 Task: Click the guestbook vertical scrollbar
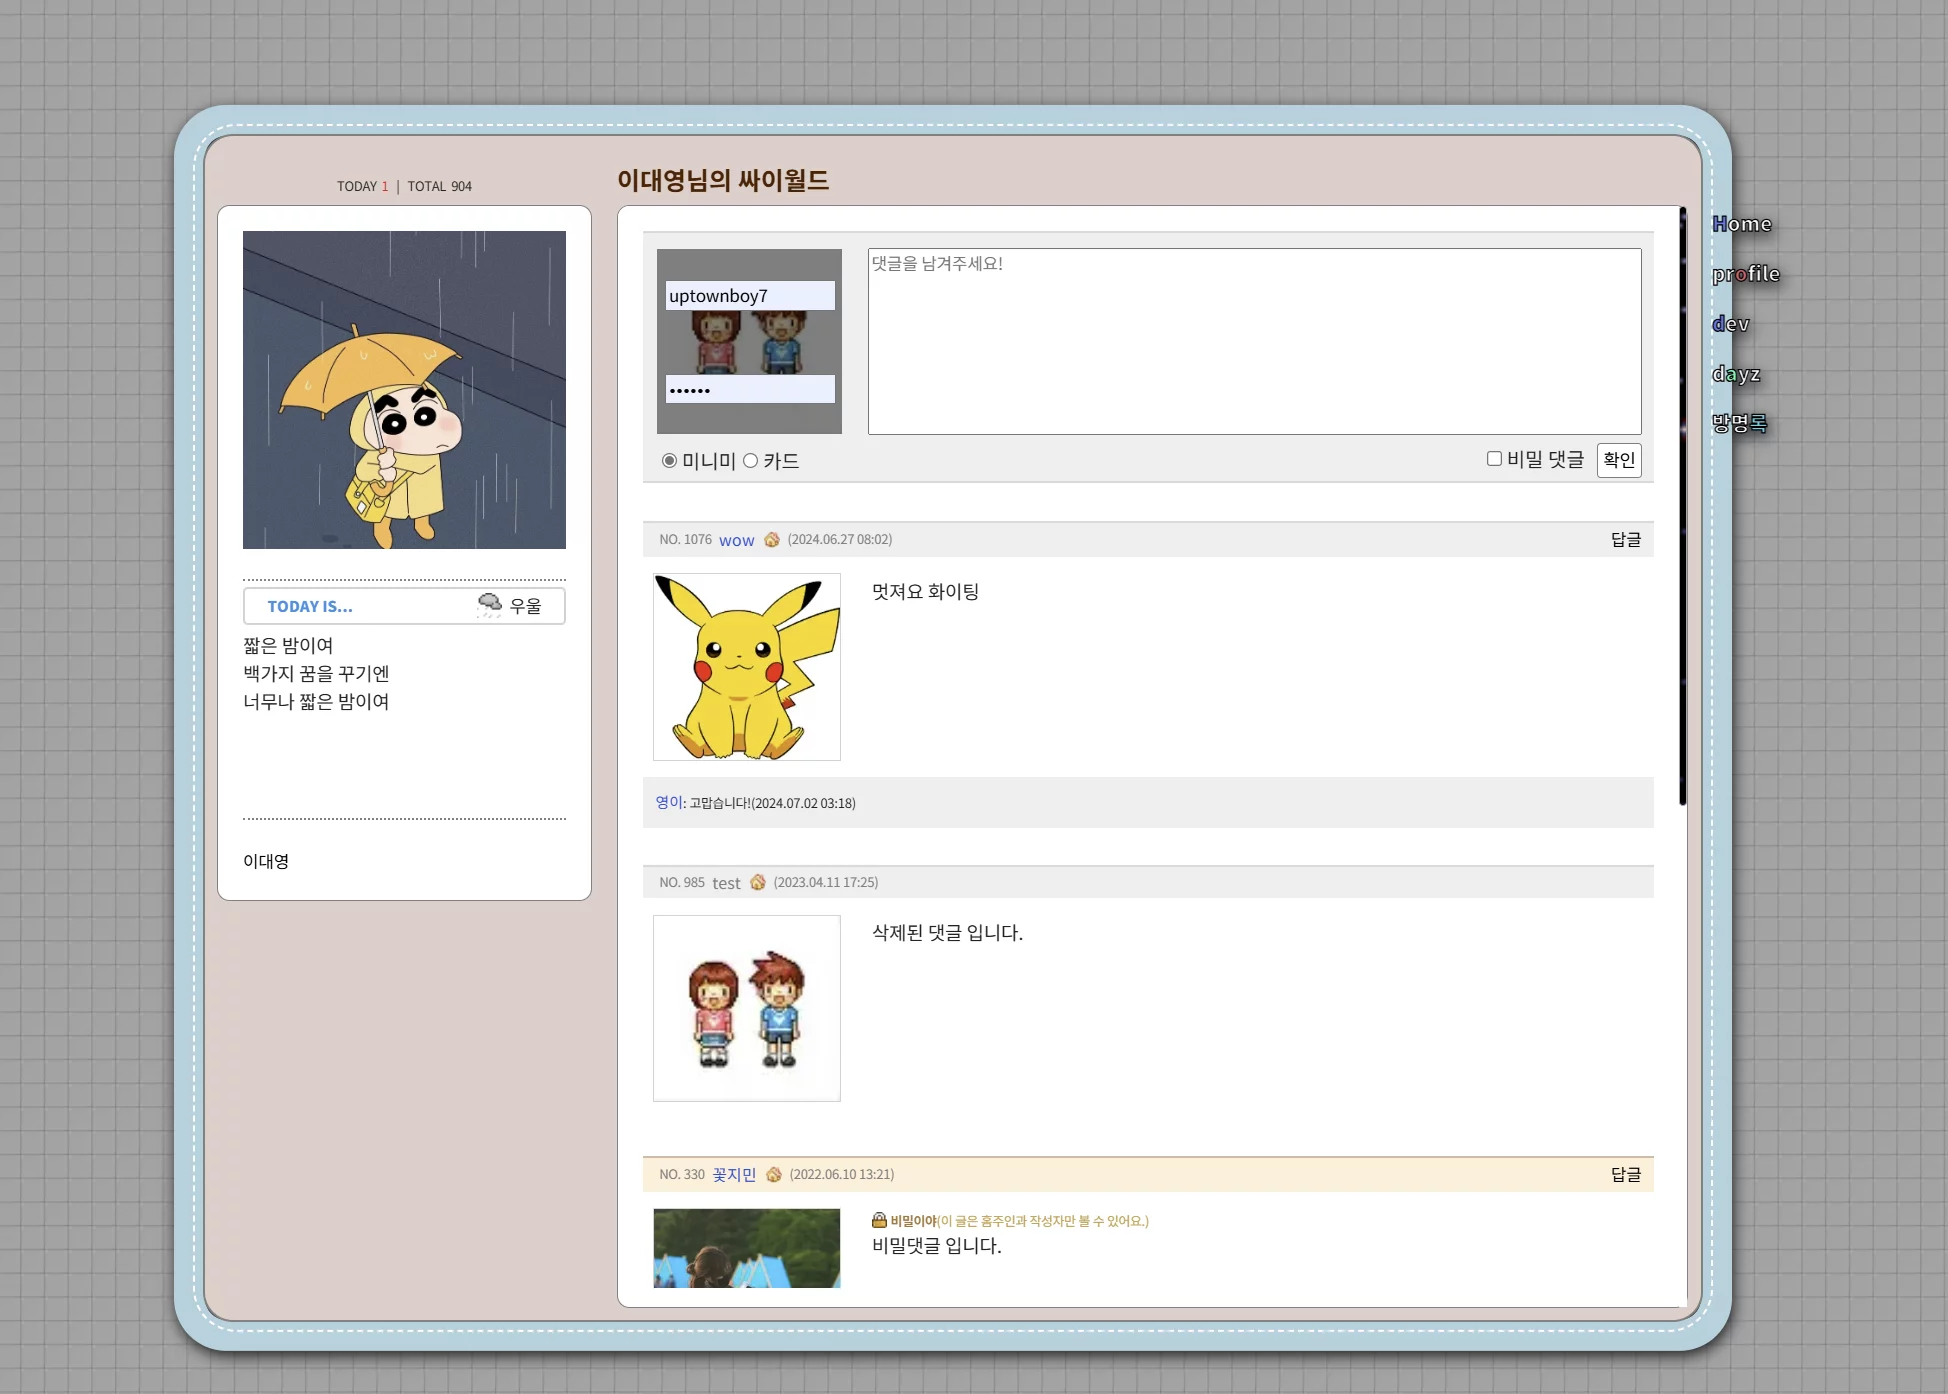click(1682, 505)
